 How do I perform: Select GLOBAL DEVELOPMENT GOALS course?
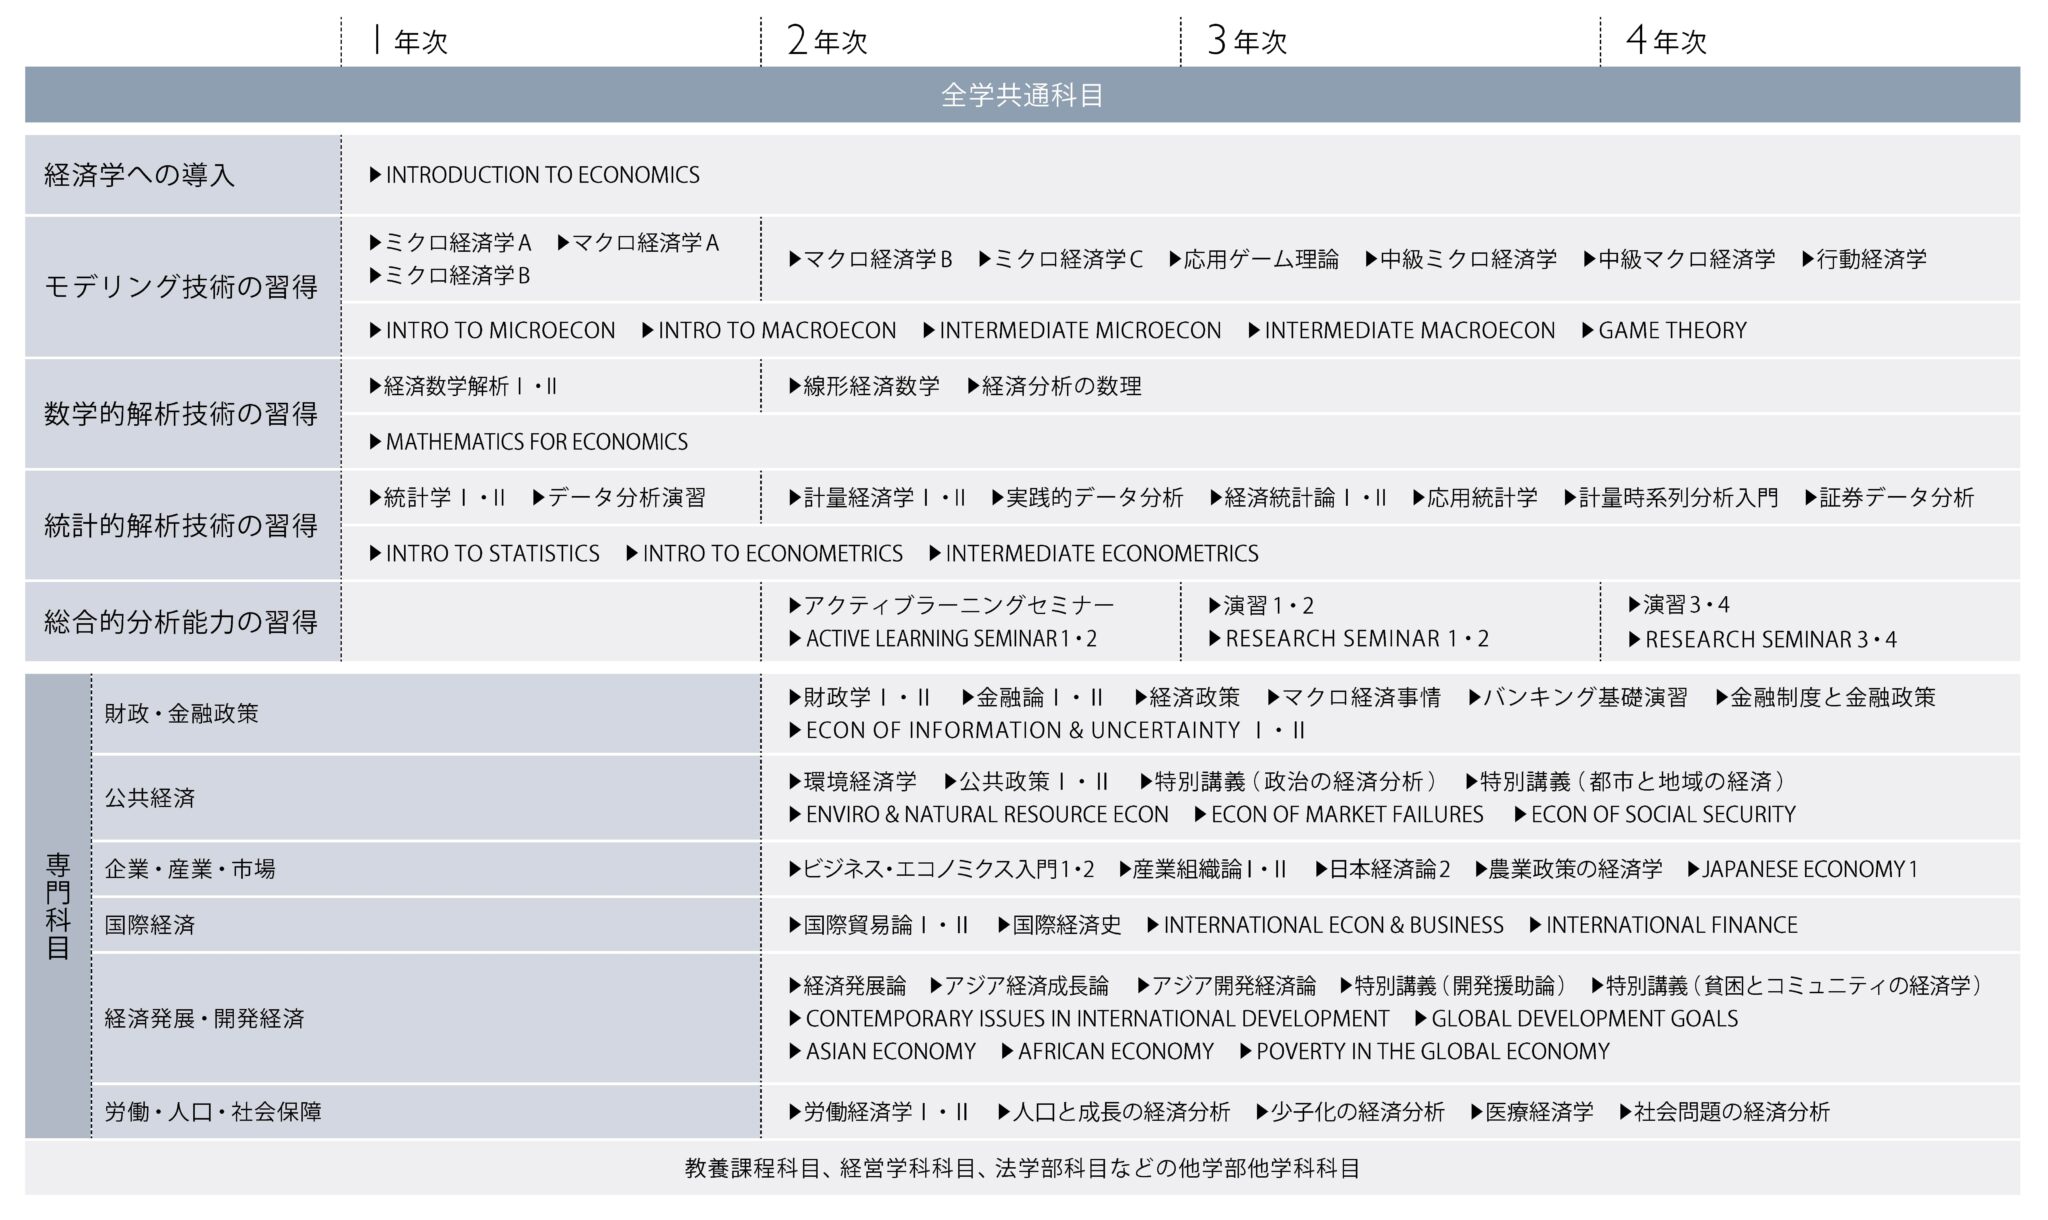1577,1019
